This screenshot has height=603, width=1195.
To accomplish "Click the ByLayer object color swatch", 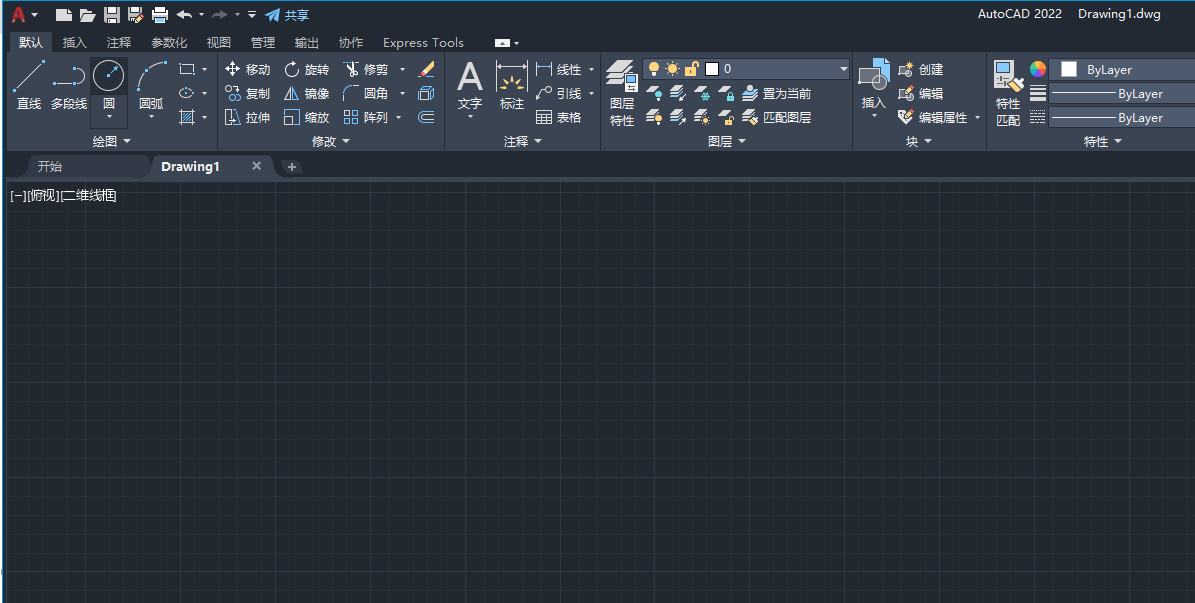I will (1069, 69).
